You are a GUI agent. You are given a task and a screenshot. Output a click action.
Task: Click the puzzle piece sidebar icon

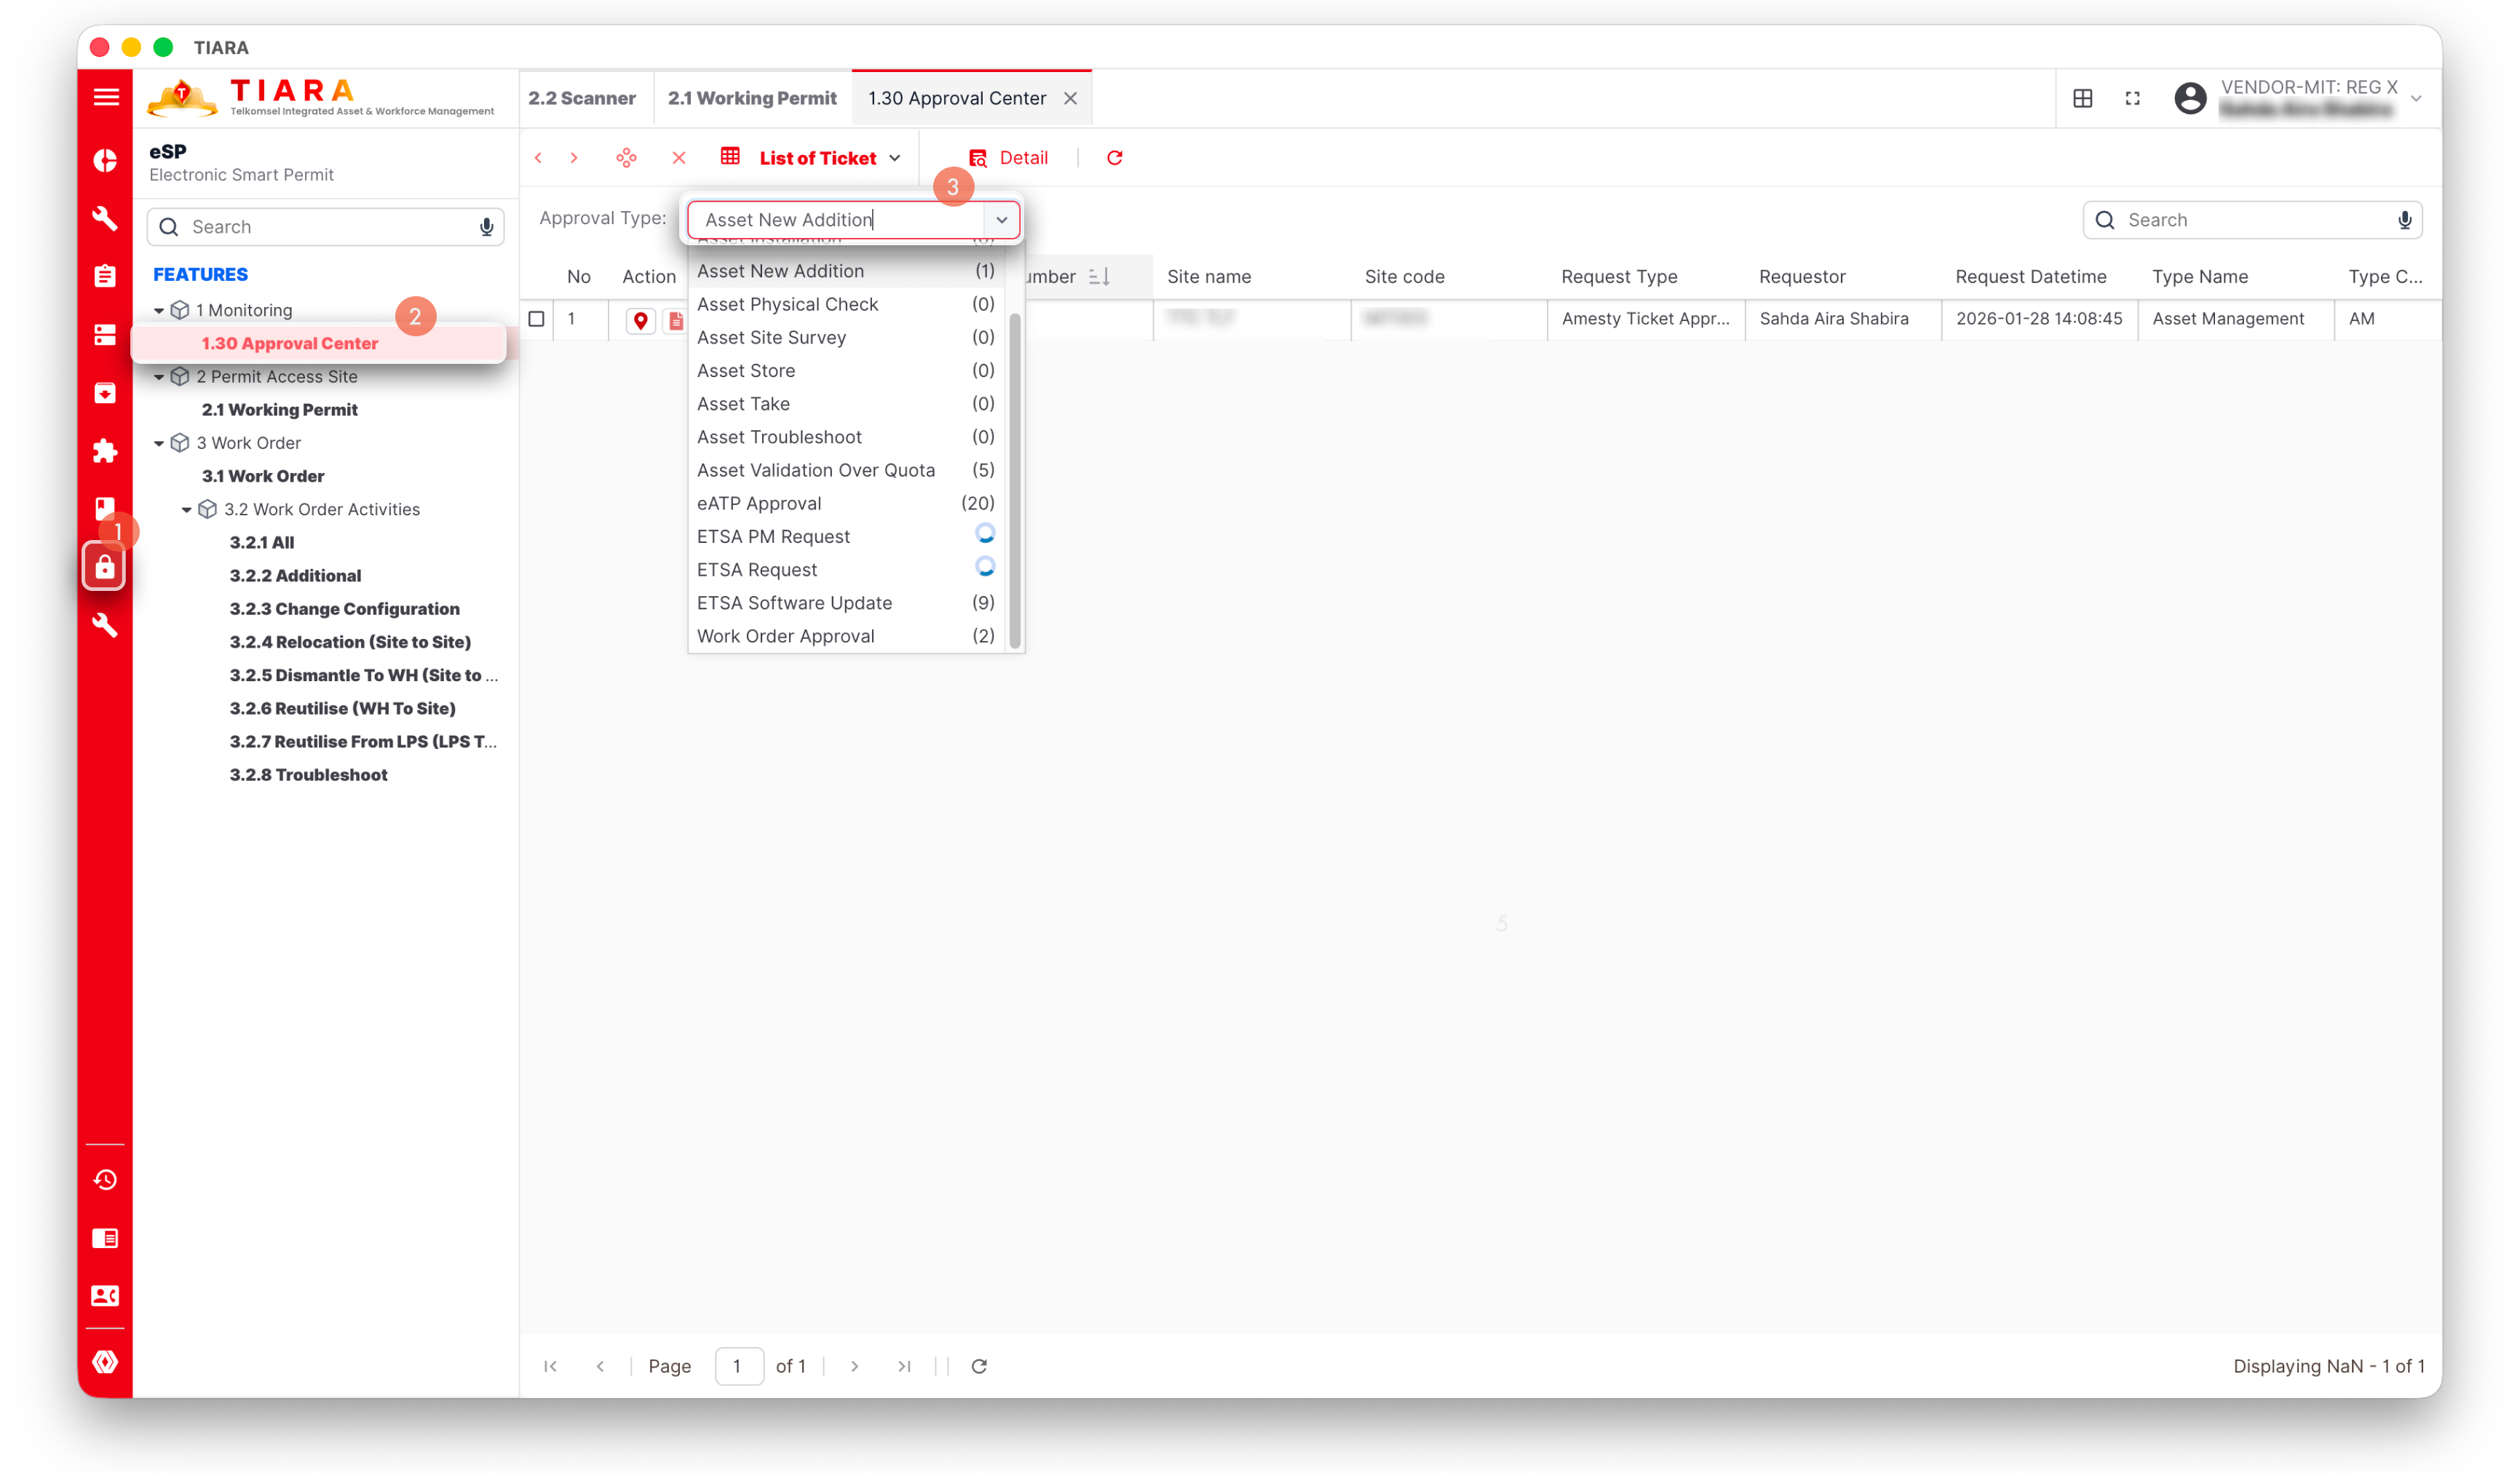tap(105, 451)
